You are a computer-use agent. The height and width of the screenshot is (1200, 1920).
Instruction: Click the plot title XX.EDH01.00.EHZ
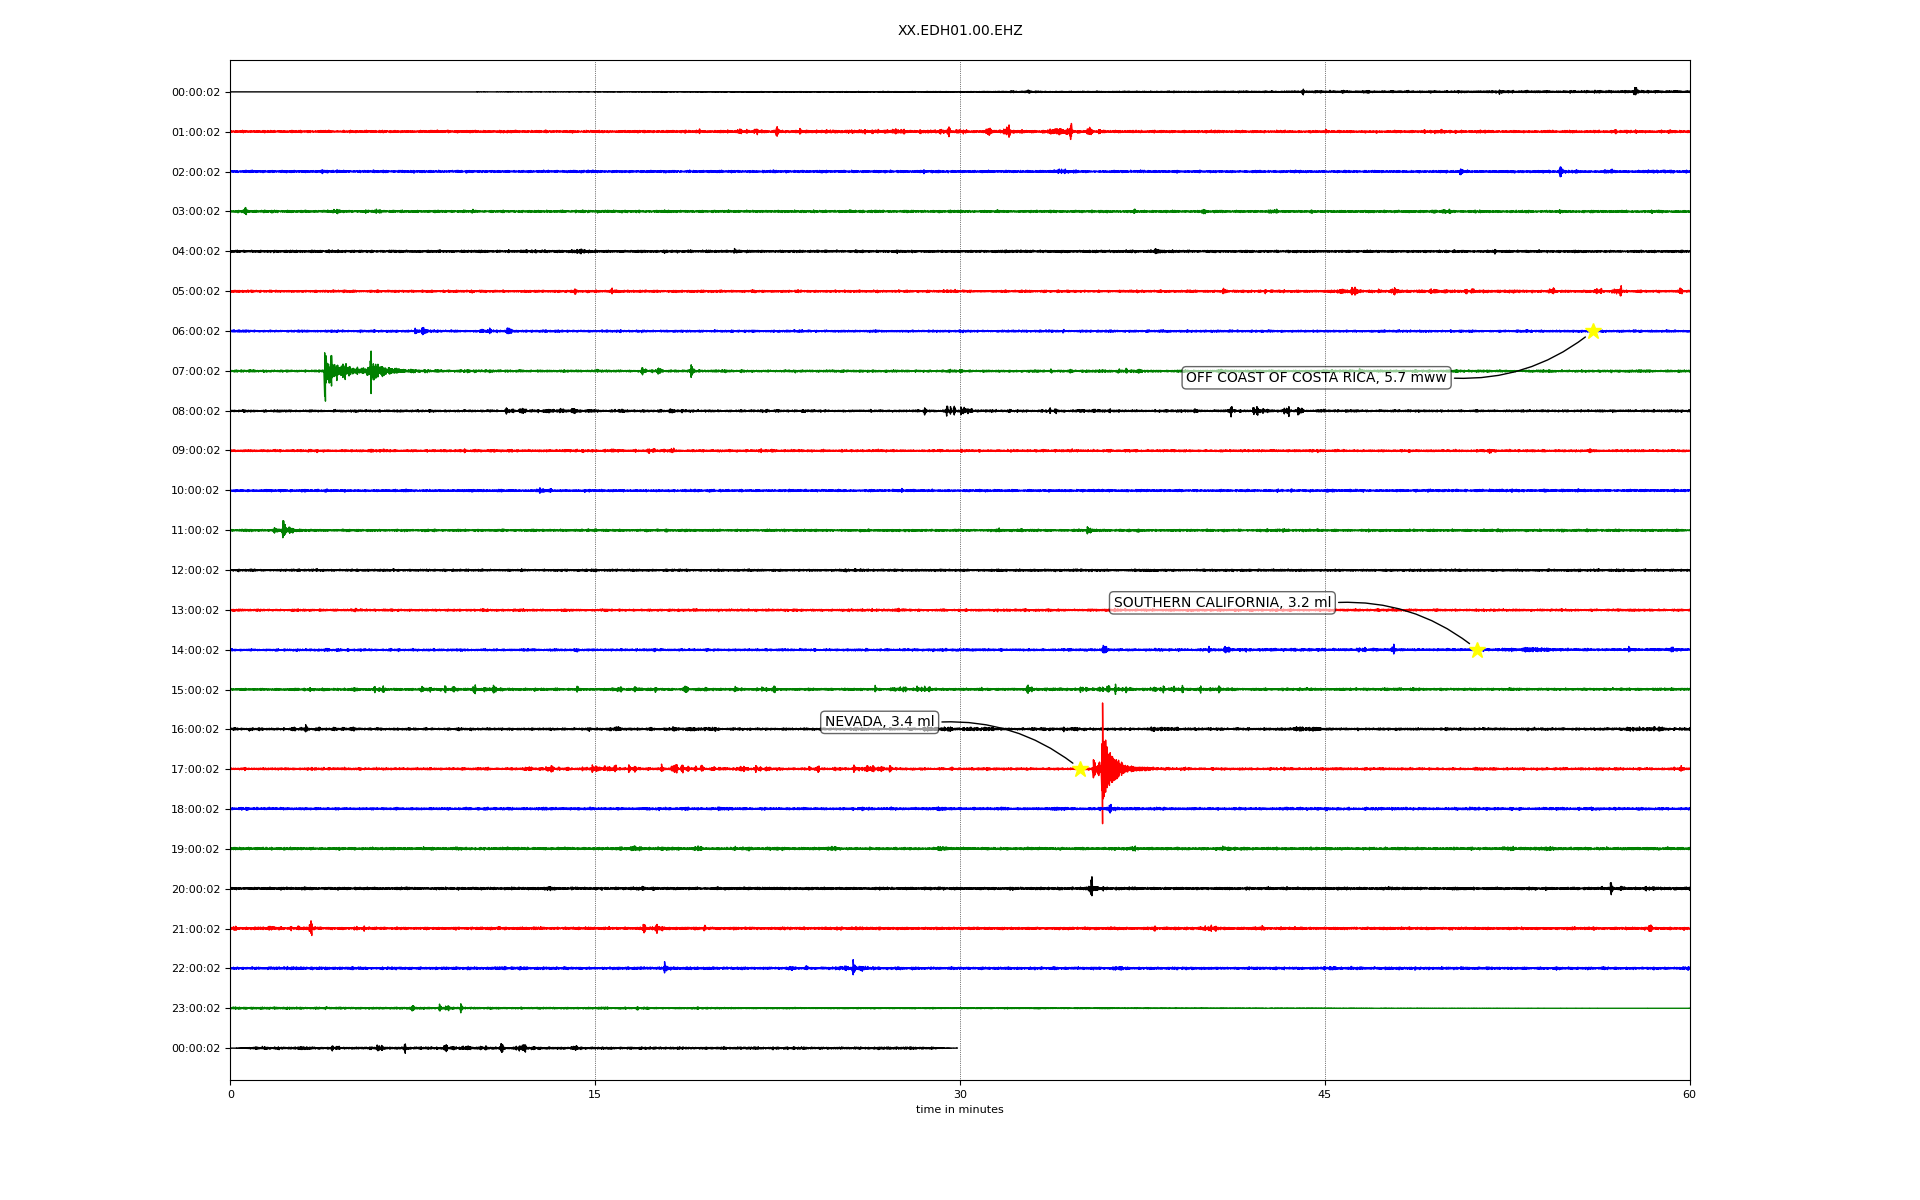960,31
